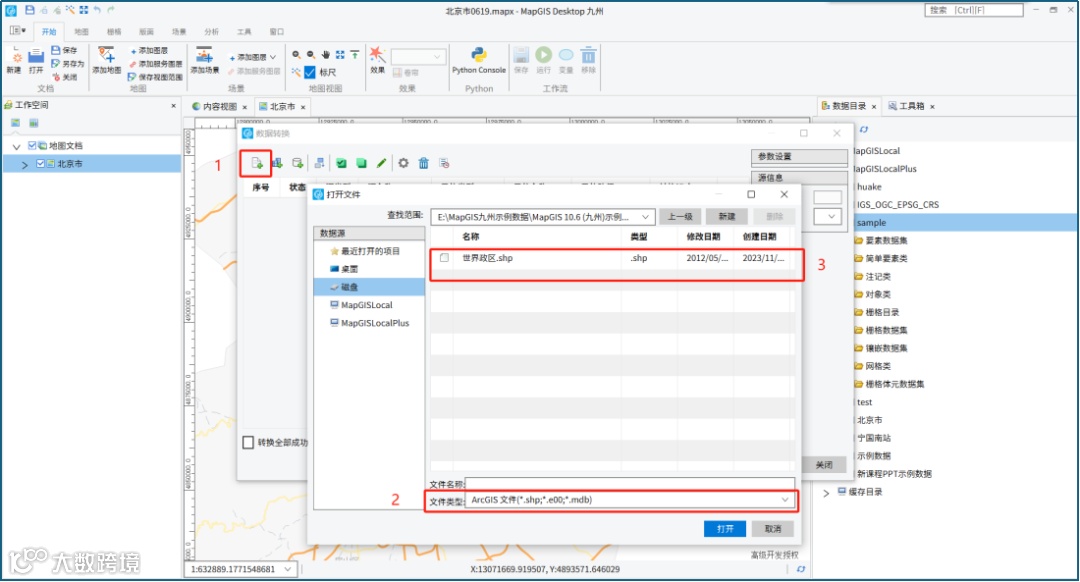Toggle the 转换全部成功 checkbox
The image size is (1080, 582).
[248, 442]
